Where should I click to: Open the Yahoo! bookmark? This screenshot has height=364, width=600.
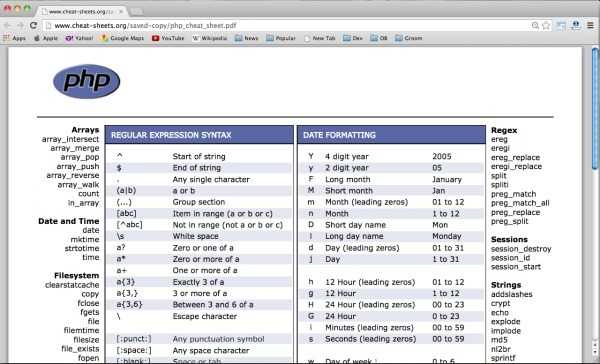[x=79, y=38]
